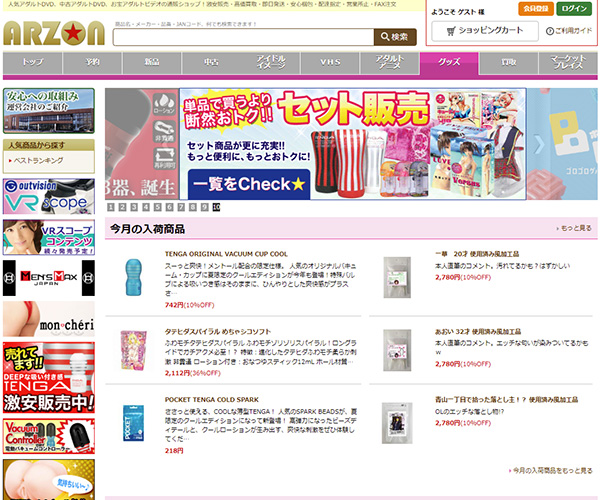Click もっと見る link in 今月の入荷商品 header
Image resolution: width=600 pixels, height=500 pixels.
574,228
